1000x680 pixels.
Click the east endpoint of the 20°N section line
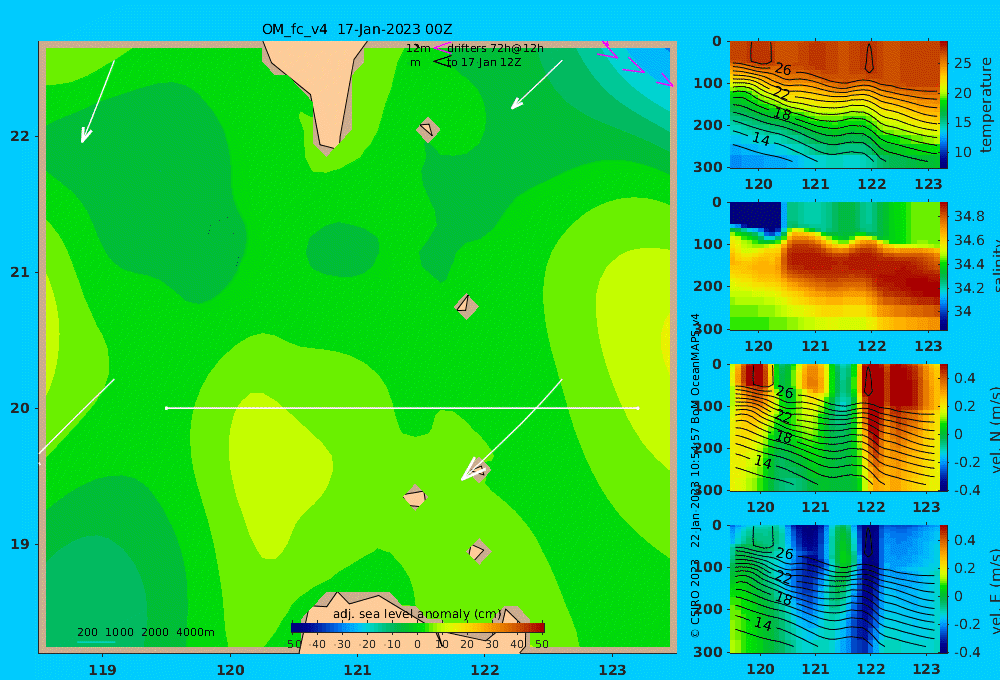click(x=638, y=408)
